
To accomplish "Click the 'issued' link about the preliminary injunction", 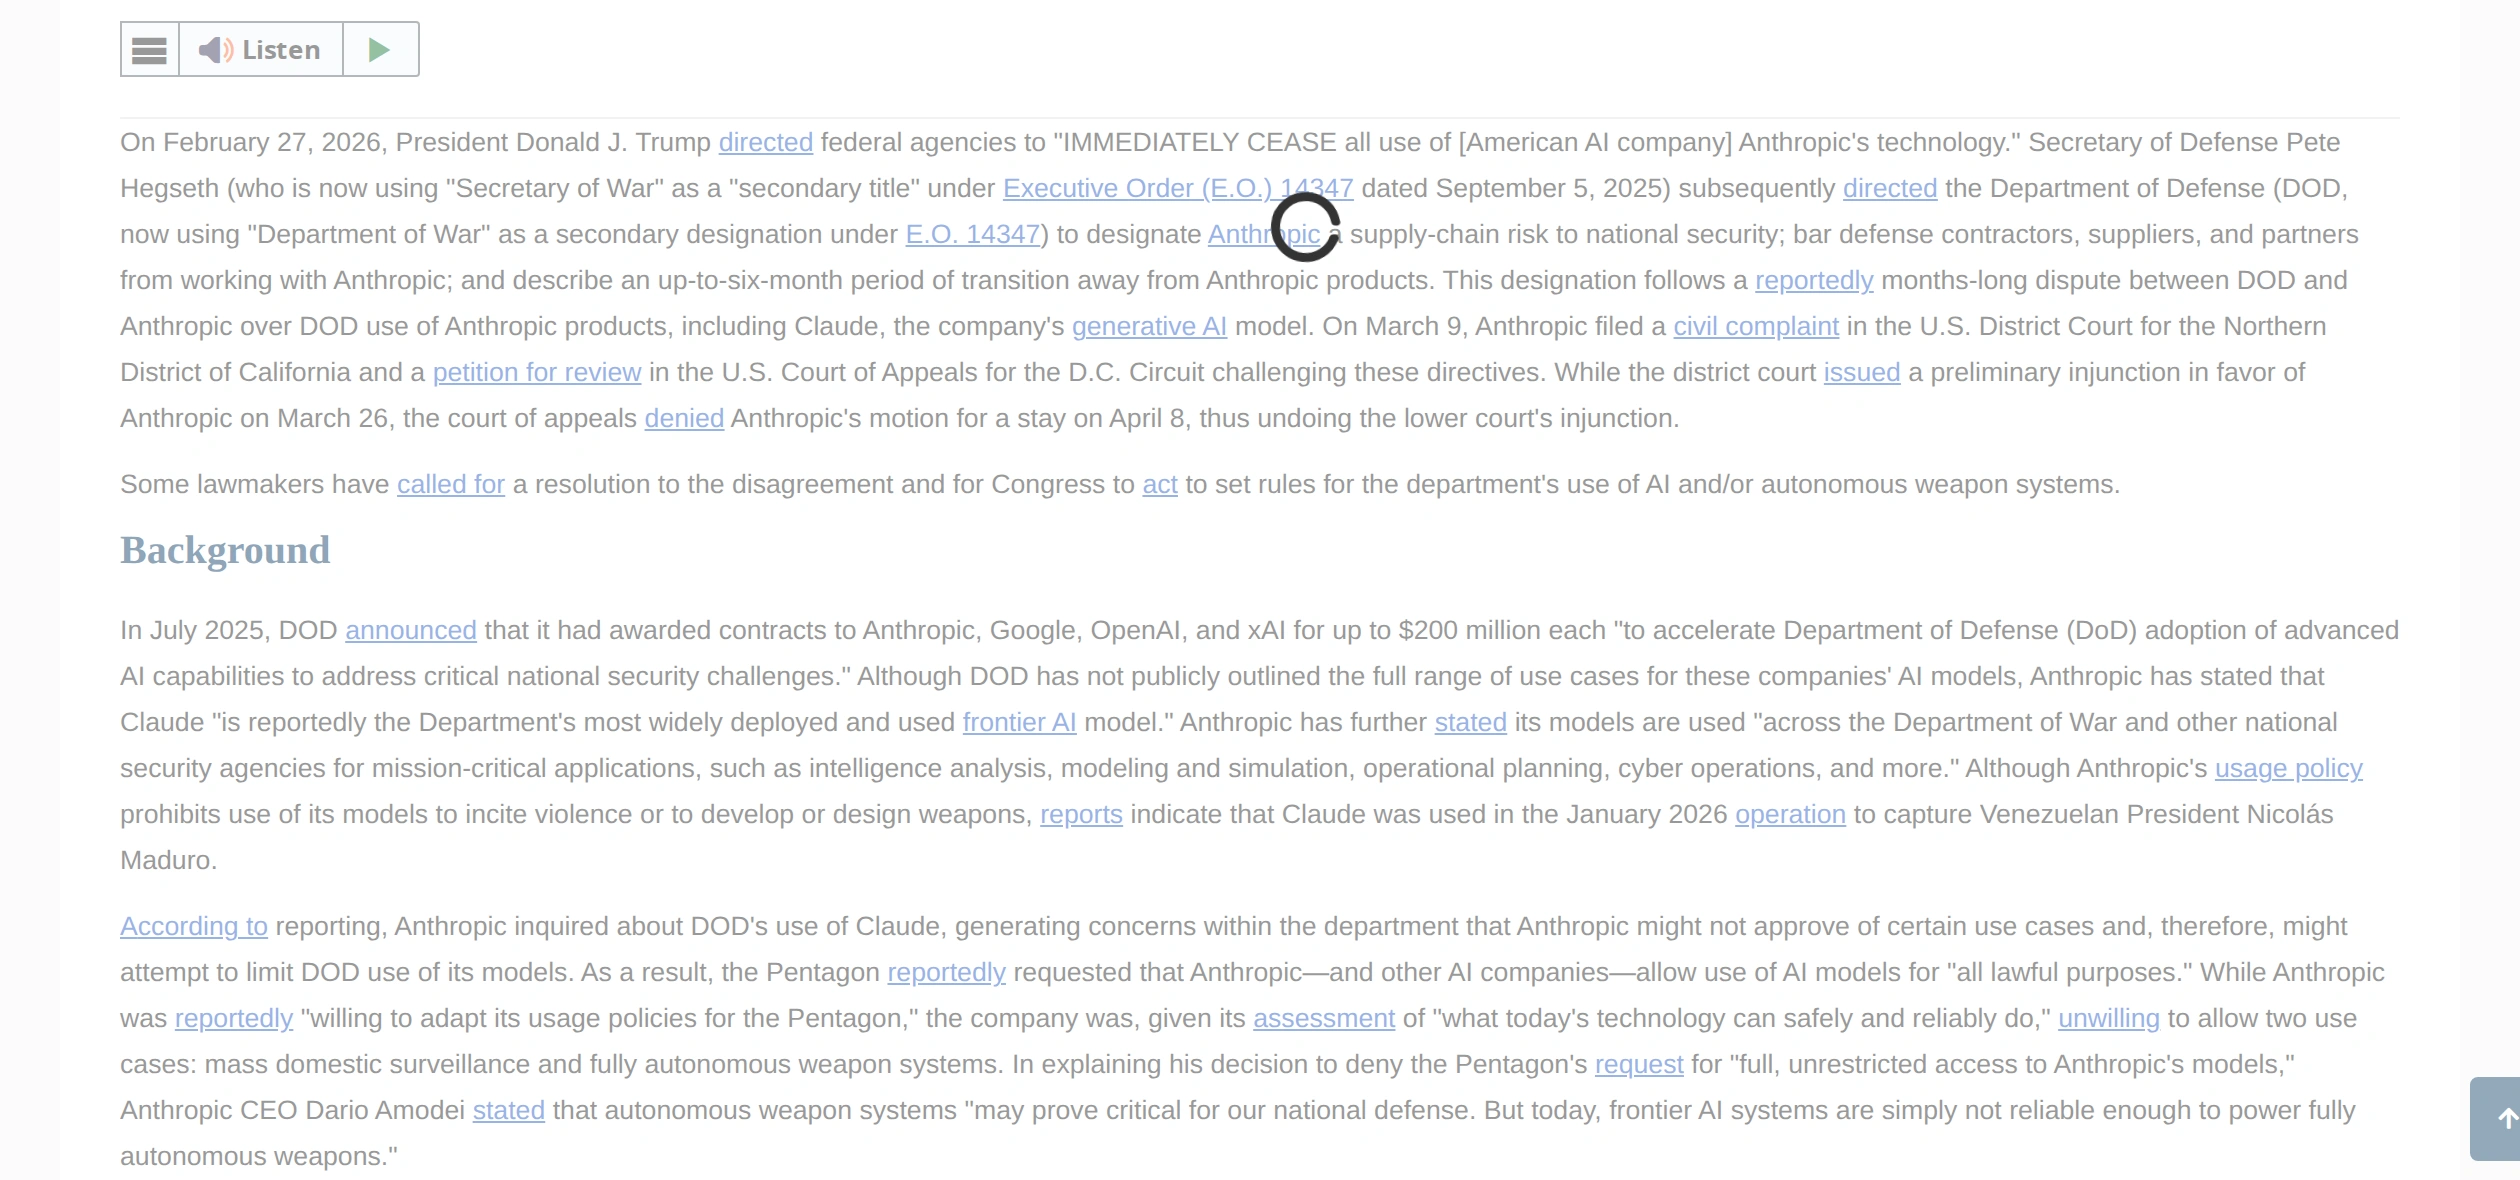I will click(x=1862, y=372).
